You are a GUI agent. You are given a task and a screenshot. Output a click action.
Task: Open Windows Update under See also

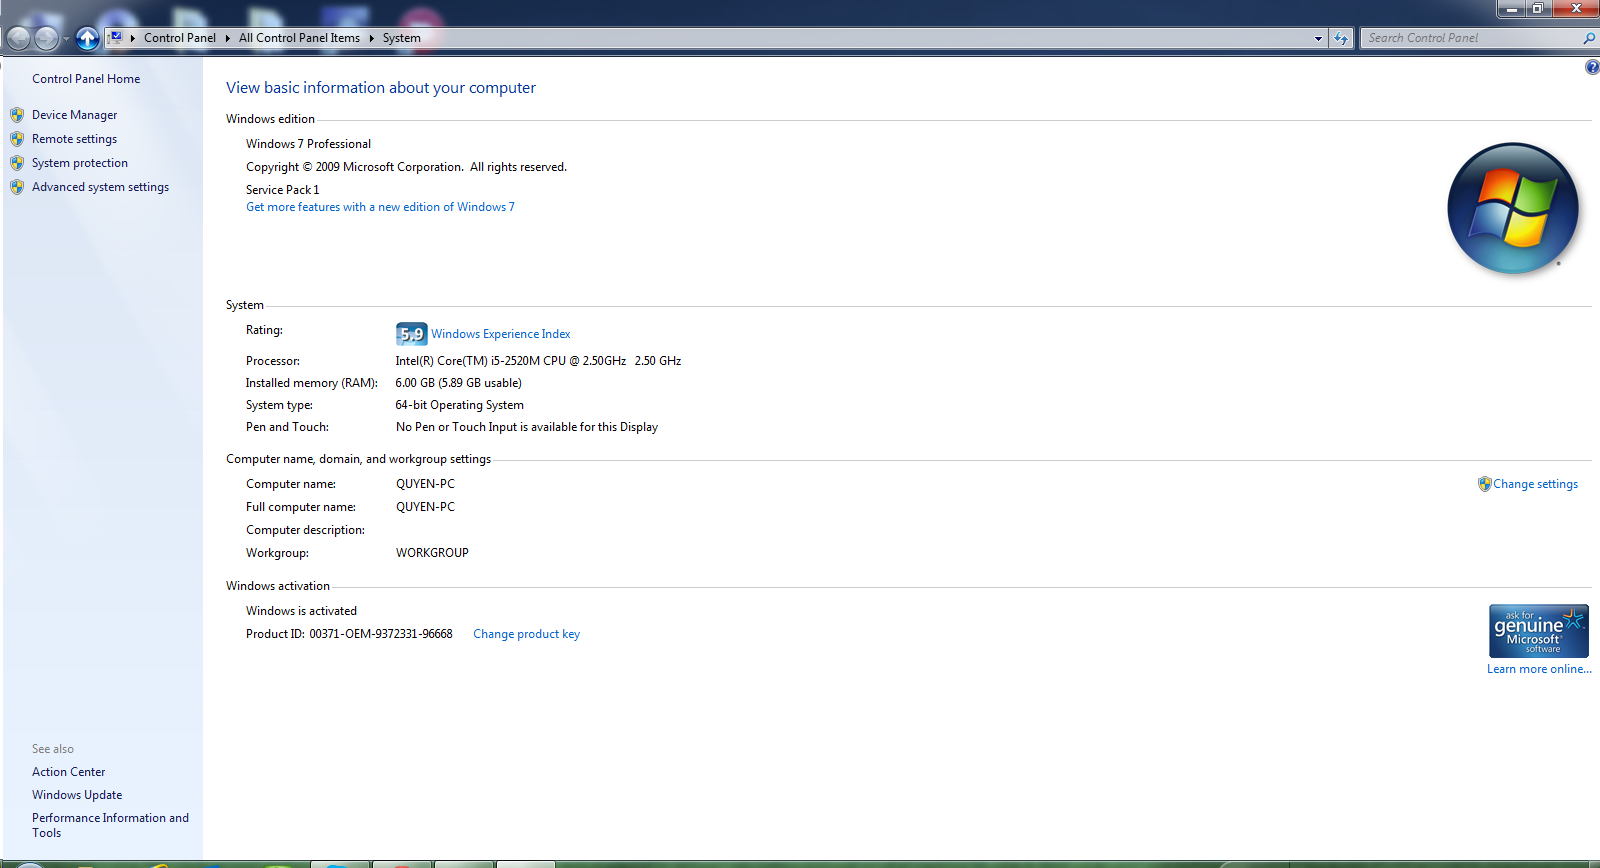coord(77,795)
